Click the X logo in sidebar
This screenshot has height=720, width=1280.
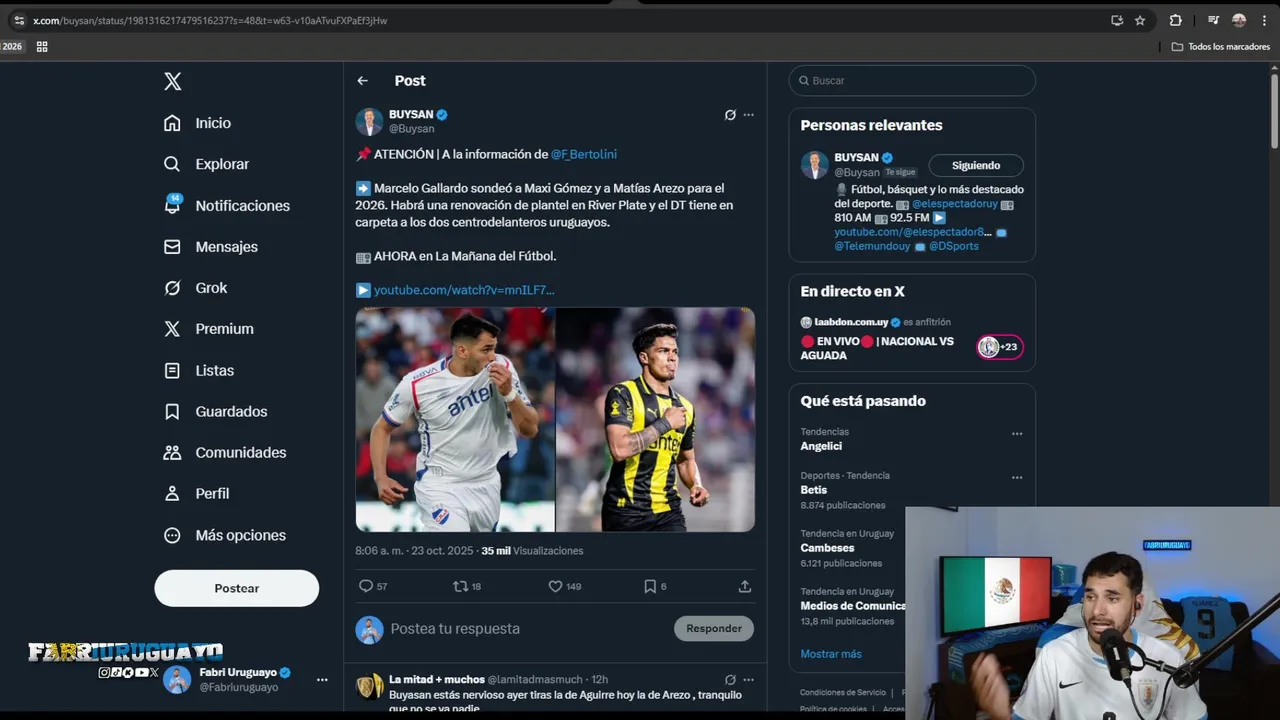pos(173,82)
